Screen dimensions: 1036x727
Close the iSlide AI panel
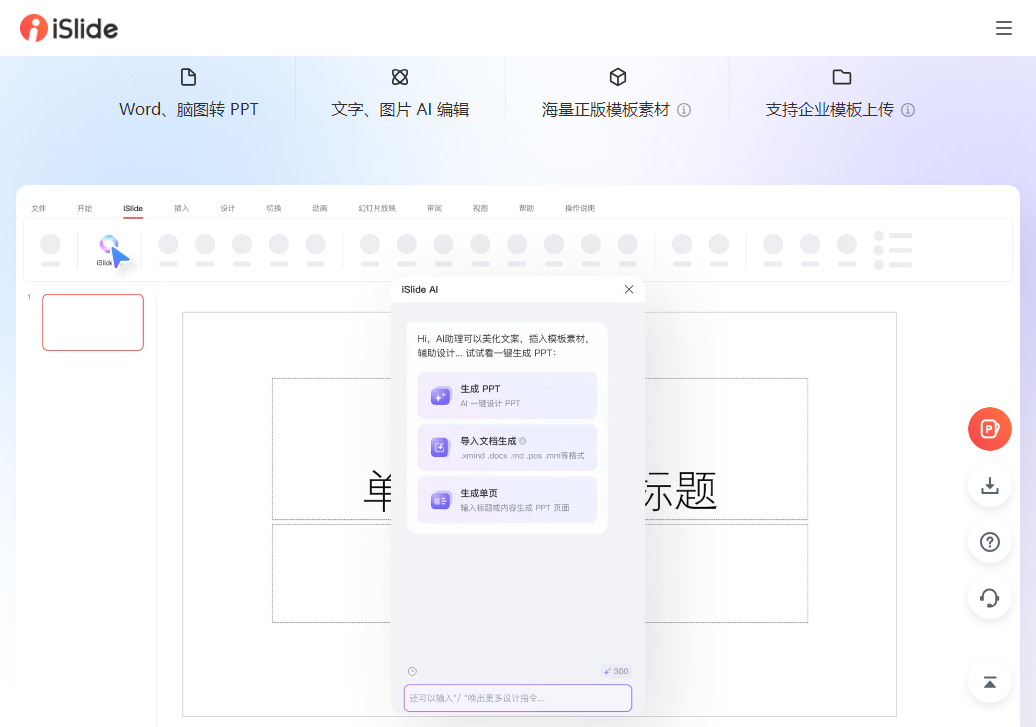pos(629,289)
